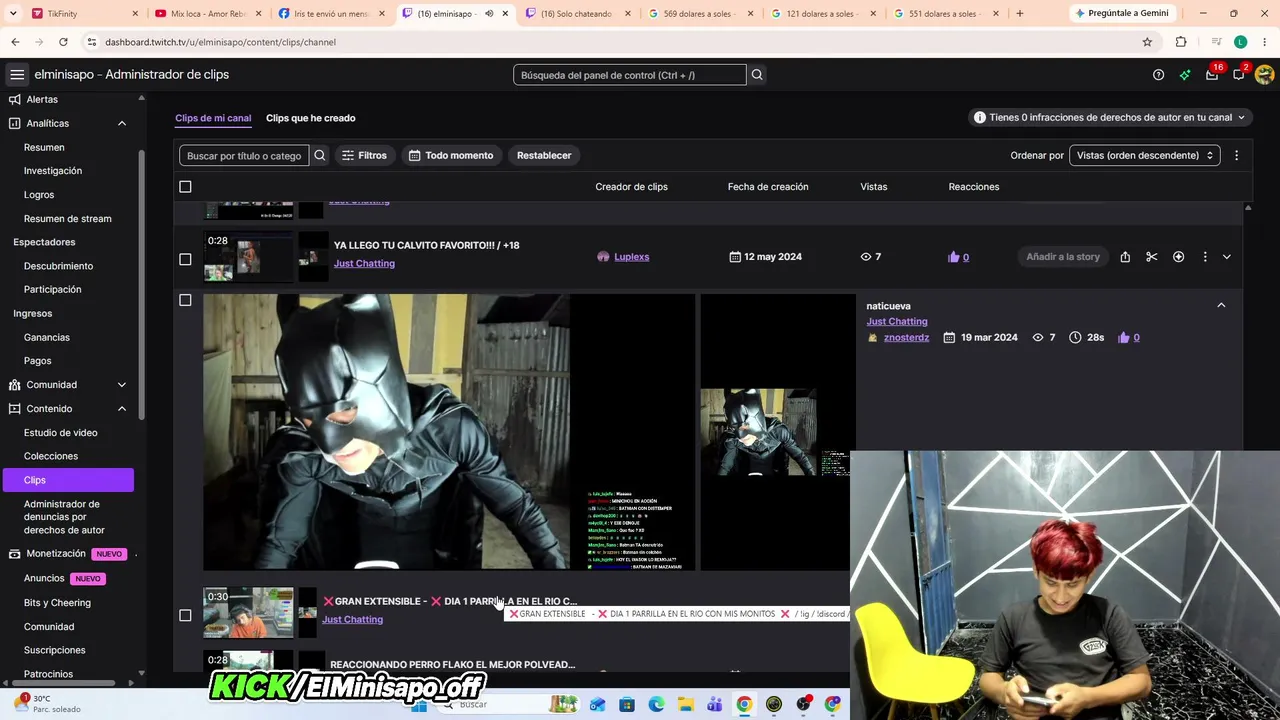The height and width of the screenshot is (720, 1280).
Task: Open the help question mark icon
Action: [x=1158, y=75]
